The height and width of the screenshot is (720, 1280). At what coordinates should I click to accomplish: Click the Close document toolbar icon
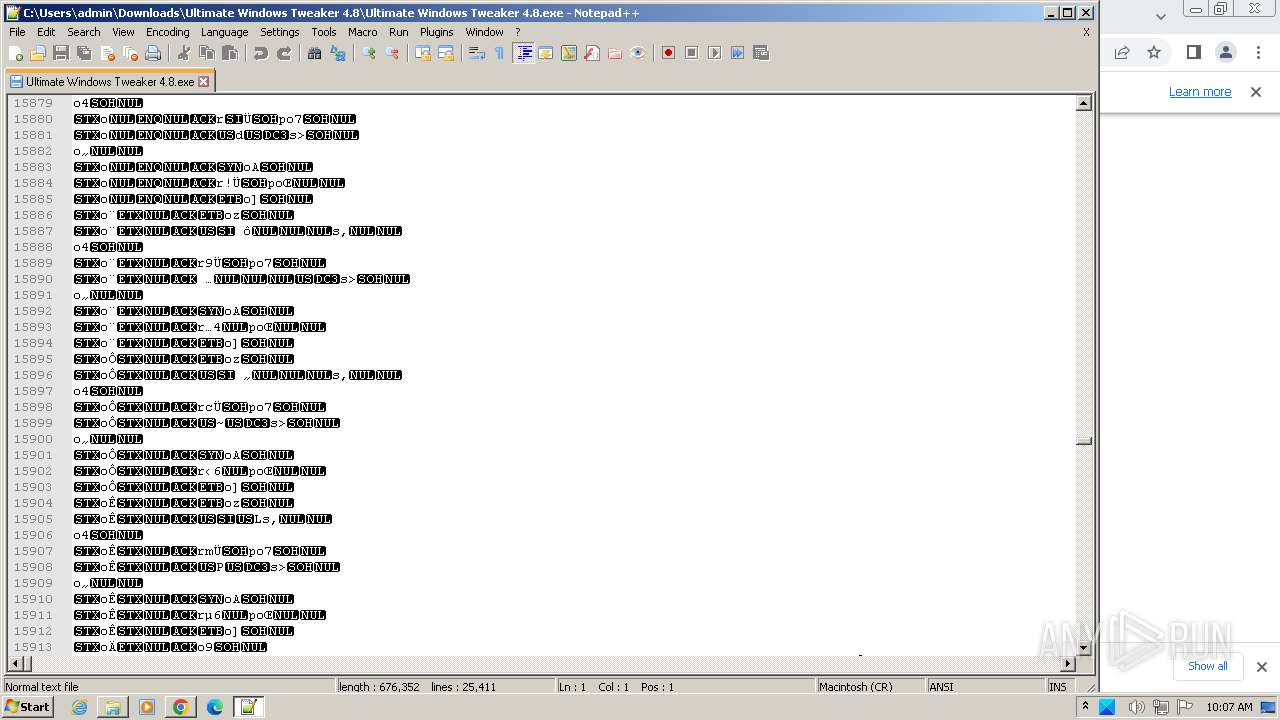coord(107,53)
